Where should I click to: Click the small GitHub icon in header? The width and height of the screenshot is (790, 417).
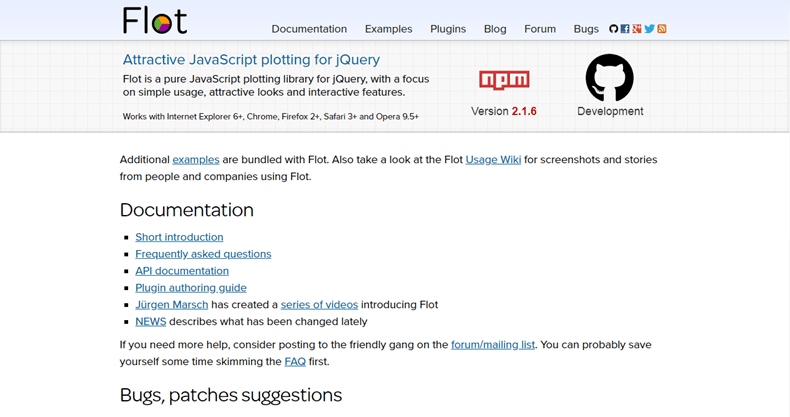coord(614,29)
